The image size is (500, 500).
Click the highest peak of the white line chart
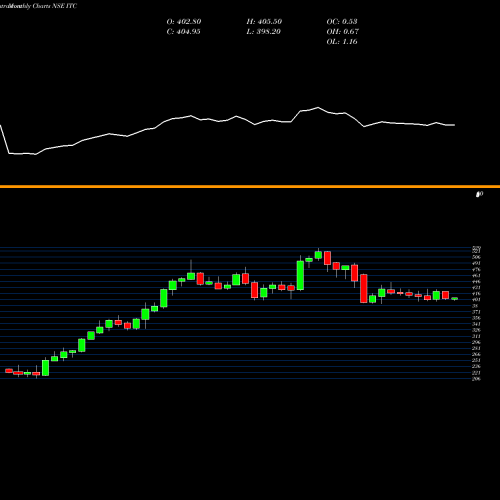(x=318, y=107)
